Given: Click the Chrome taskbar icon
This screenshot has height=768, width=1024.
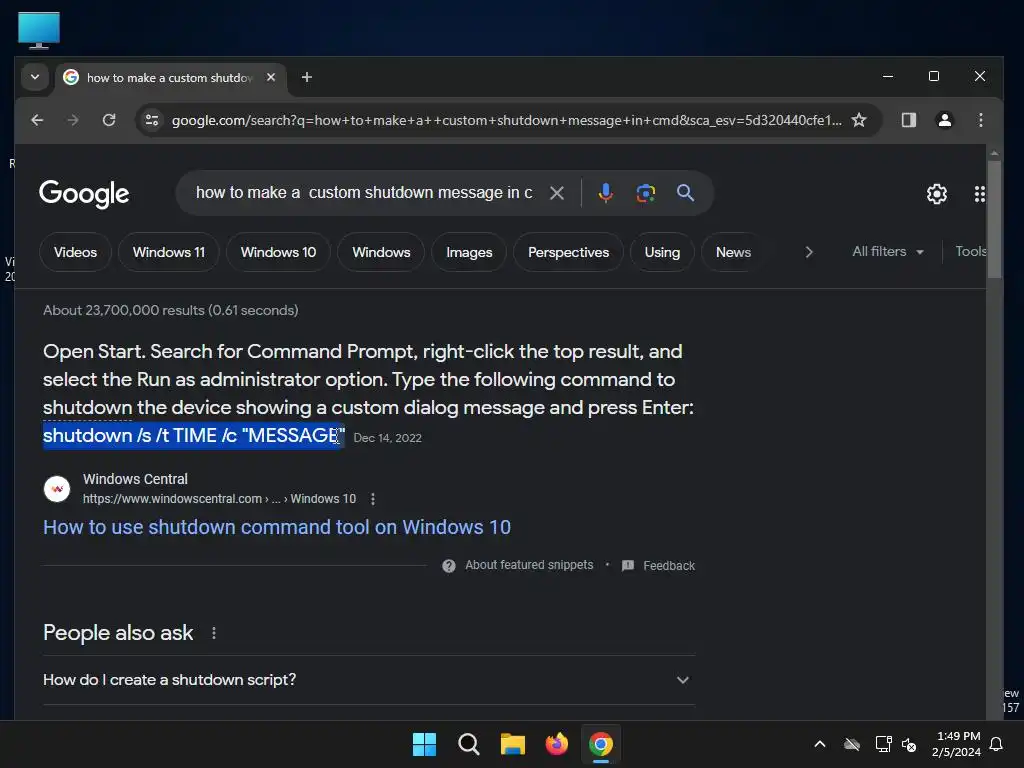Looking at the screenshot, I should tap(601, 744).
